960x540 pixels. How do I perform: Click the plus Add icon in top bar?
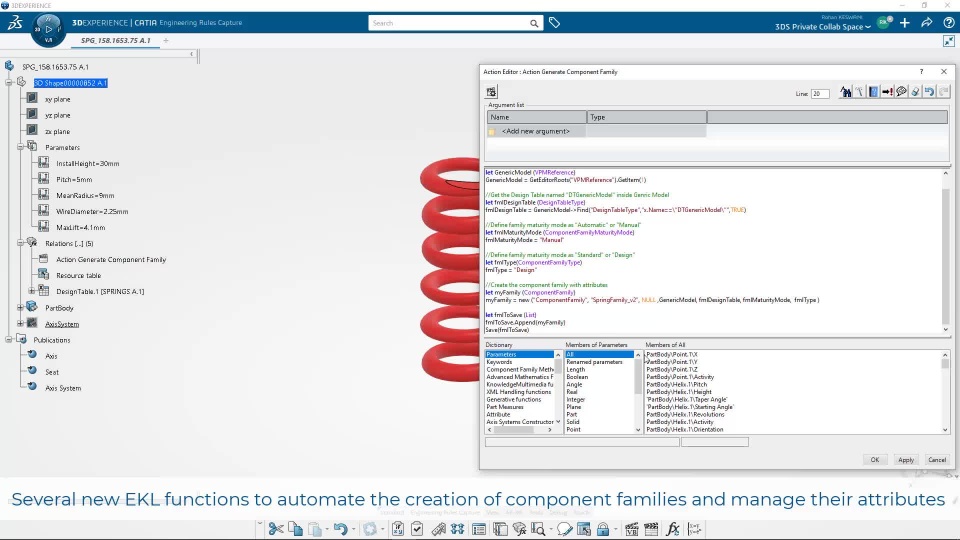click(x=905, y=23)
